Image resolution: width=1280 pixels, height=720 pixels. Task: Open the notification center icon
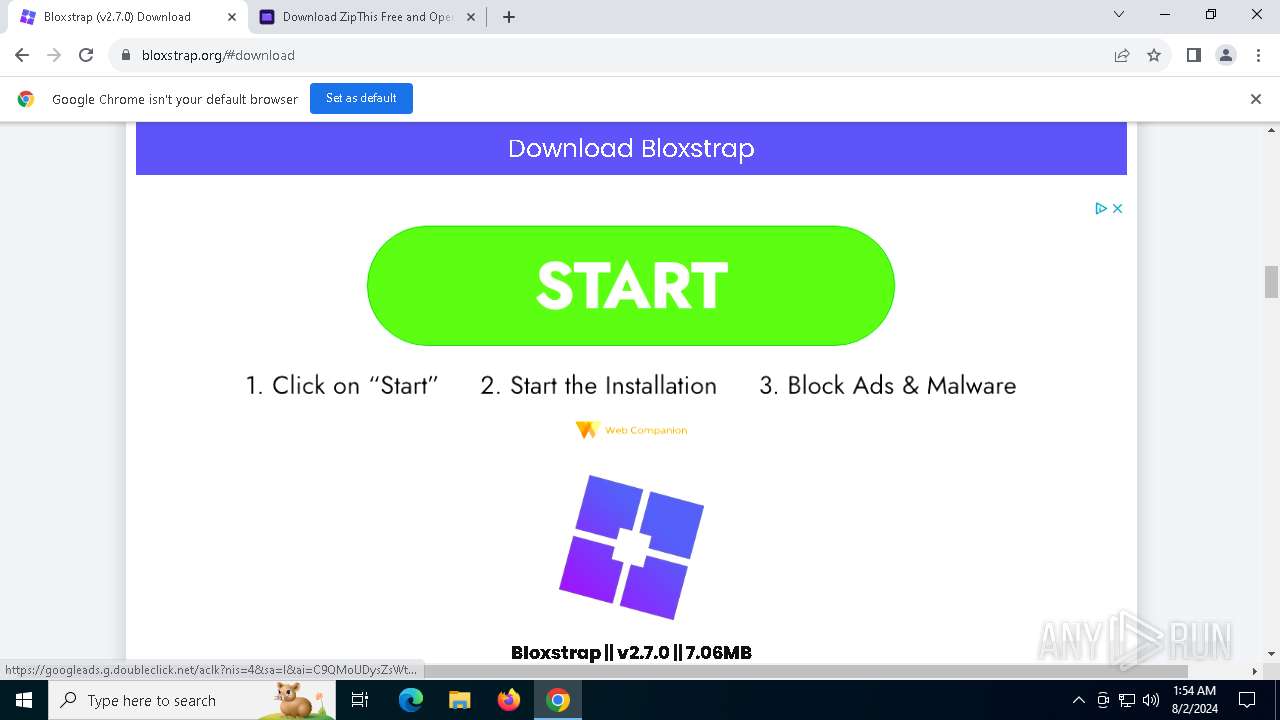[x=1247, y=700]
